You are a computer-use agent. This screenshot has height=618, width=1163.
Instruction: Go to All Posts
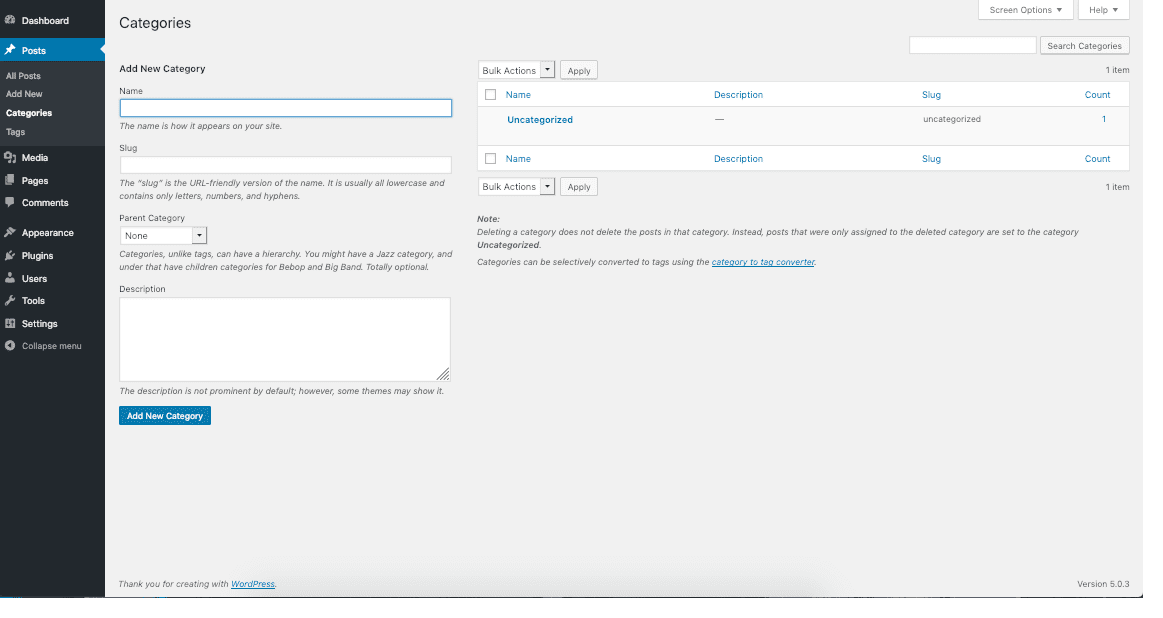pyautogui.click(x=23, y=75)
